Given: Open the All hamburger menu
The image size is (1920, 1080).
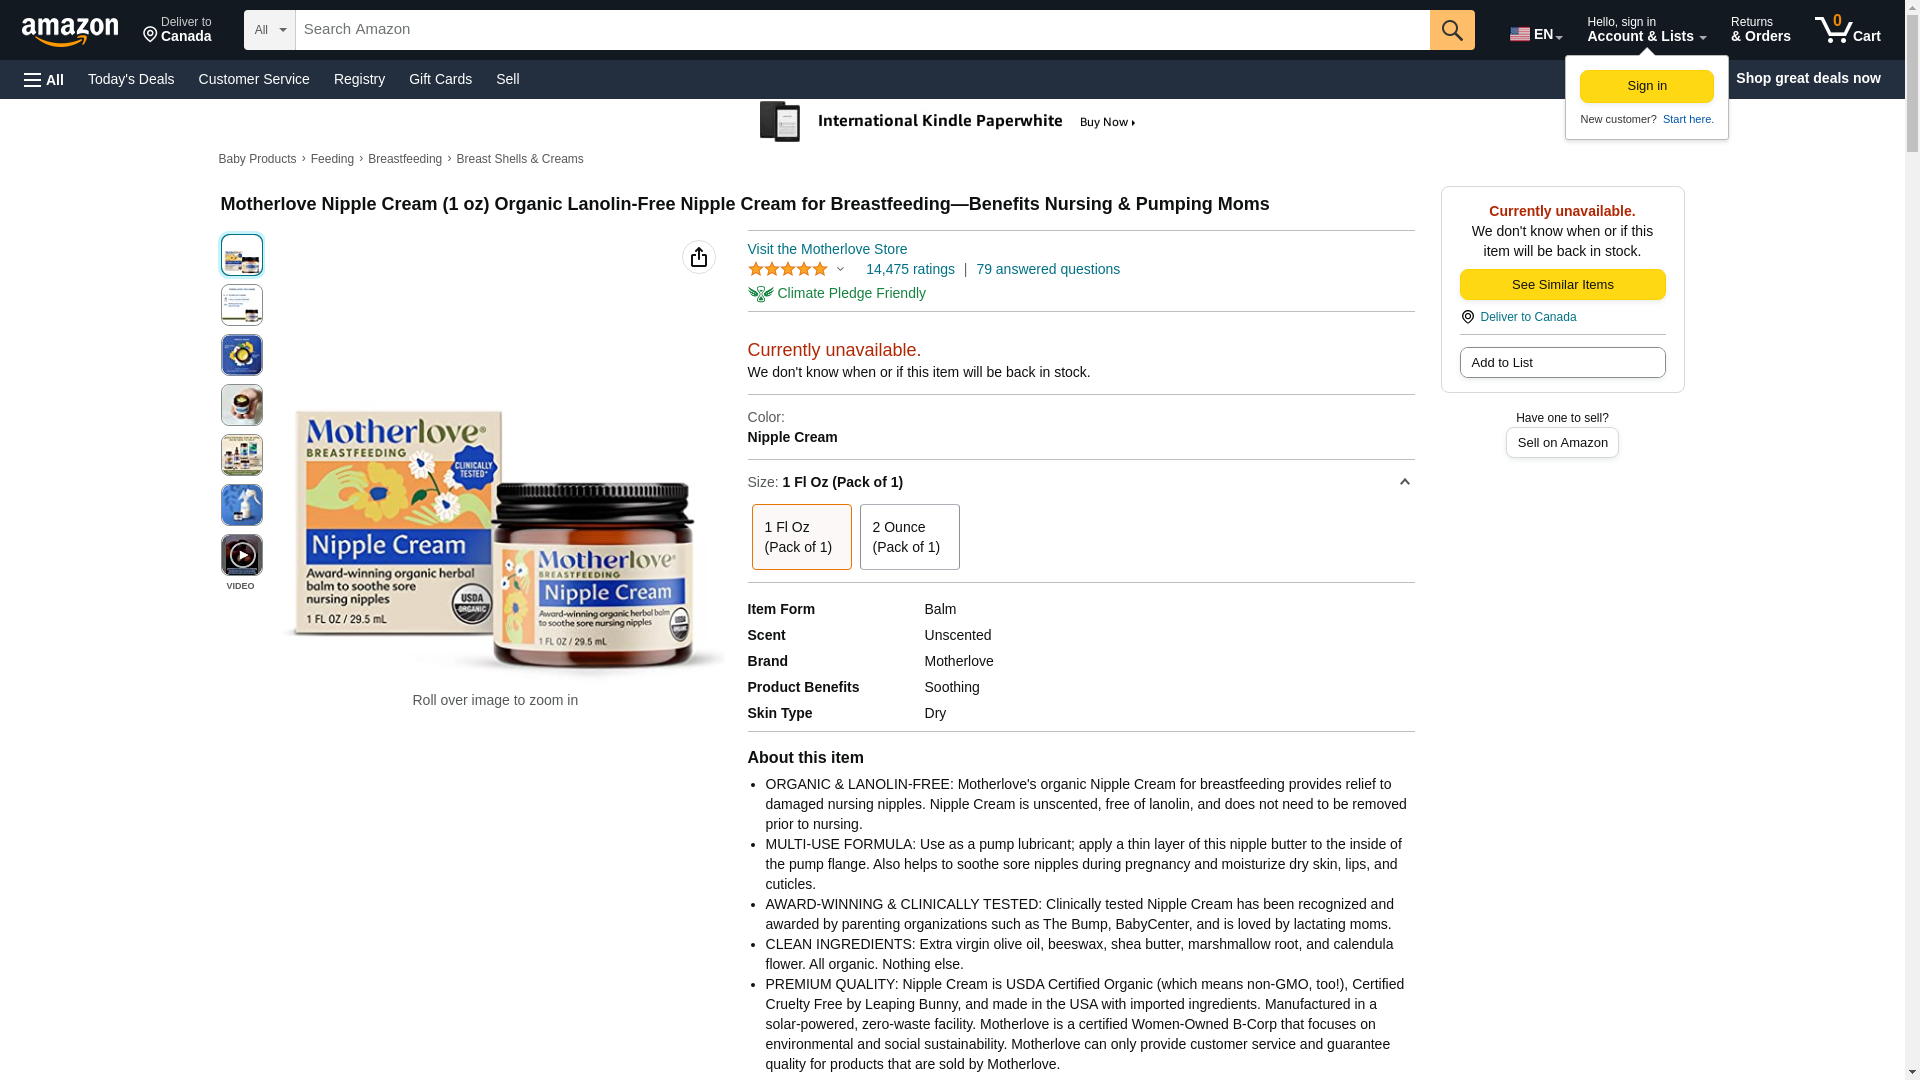Looking at the screenshot, I should coord(44,80).
